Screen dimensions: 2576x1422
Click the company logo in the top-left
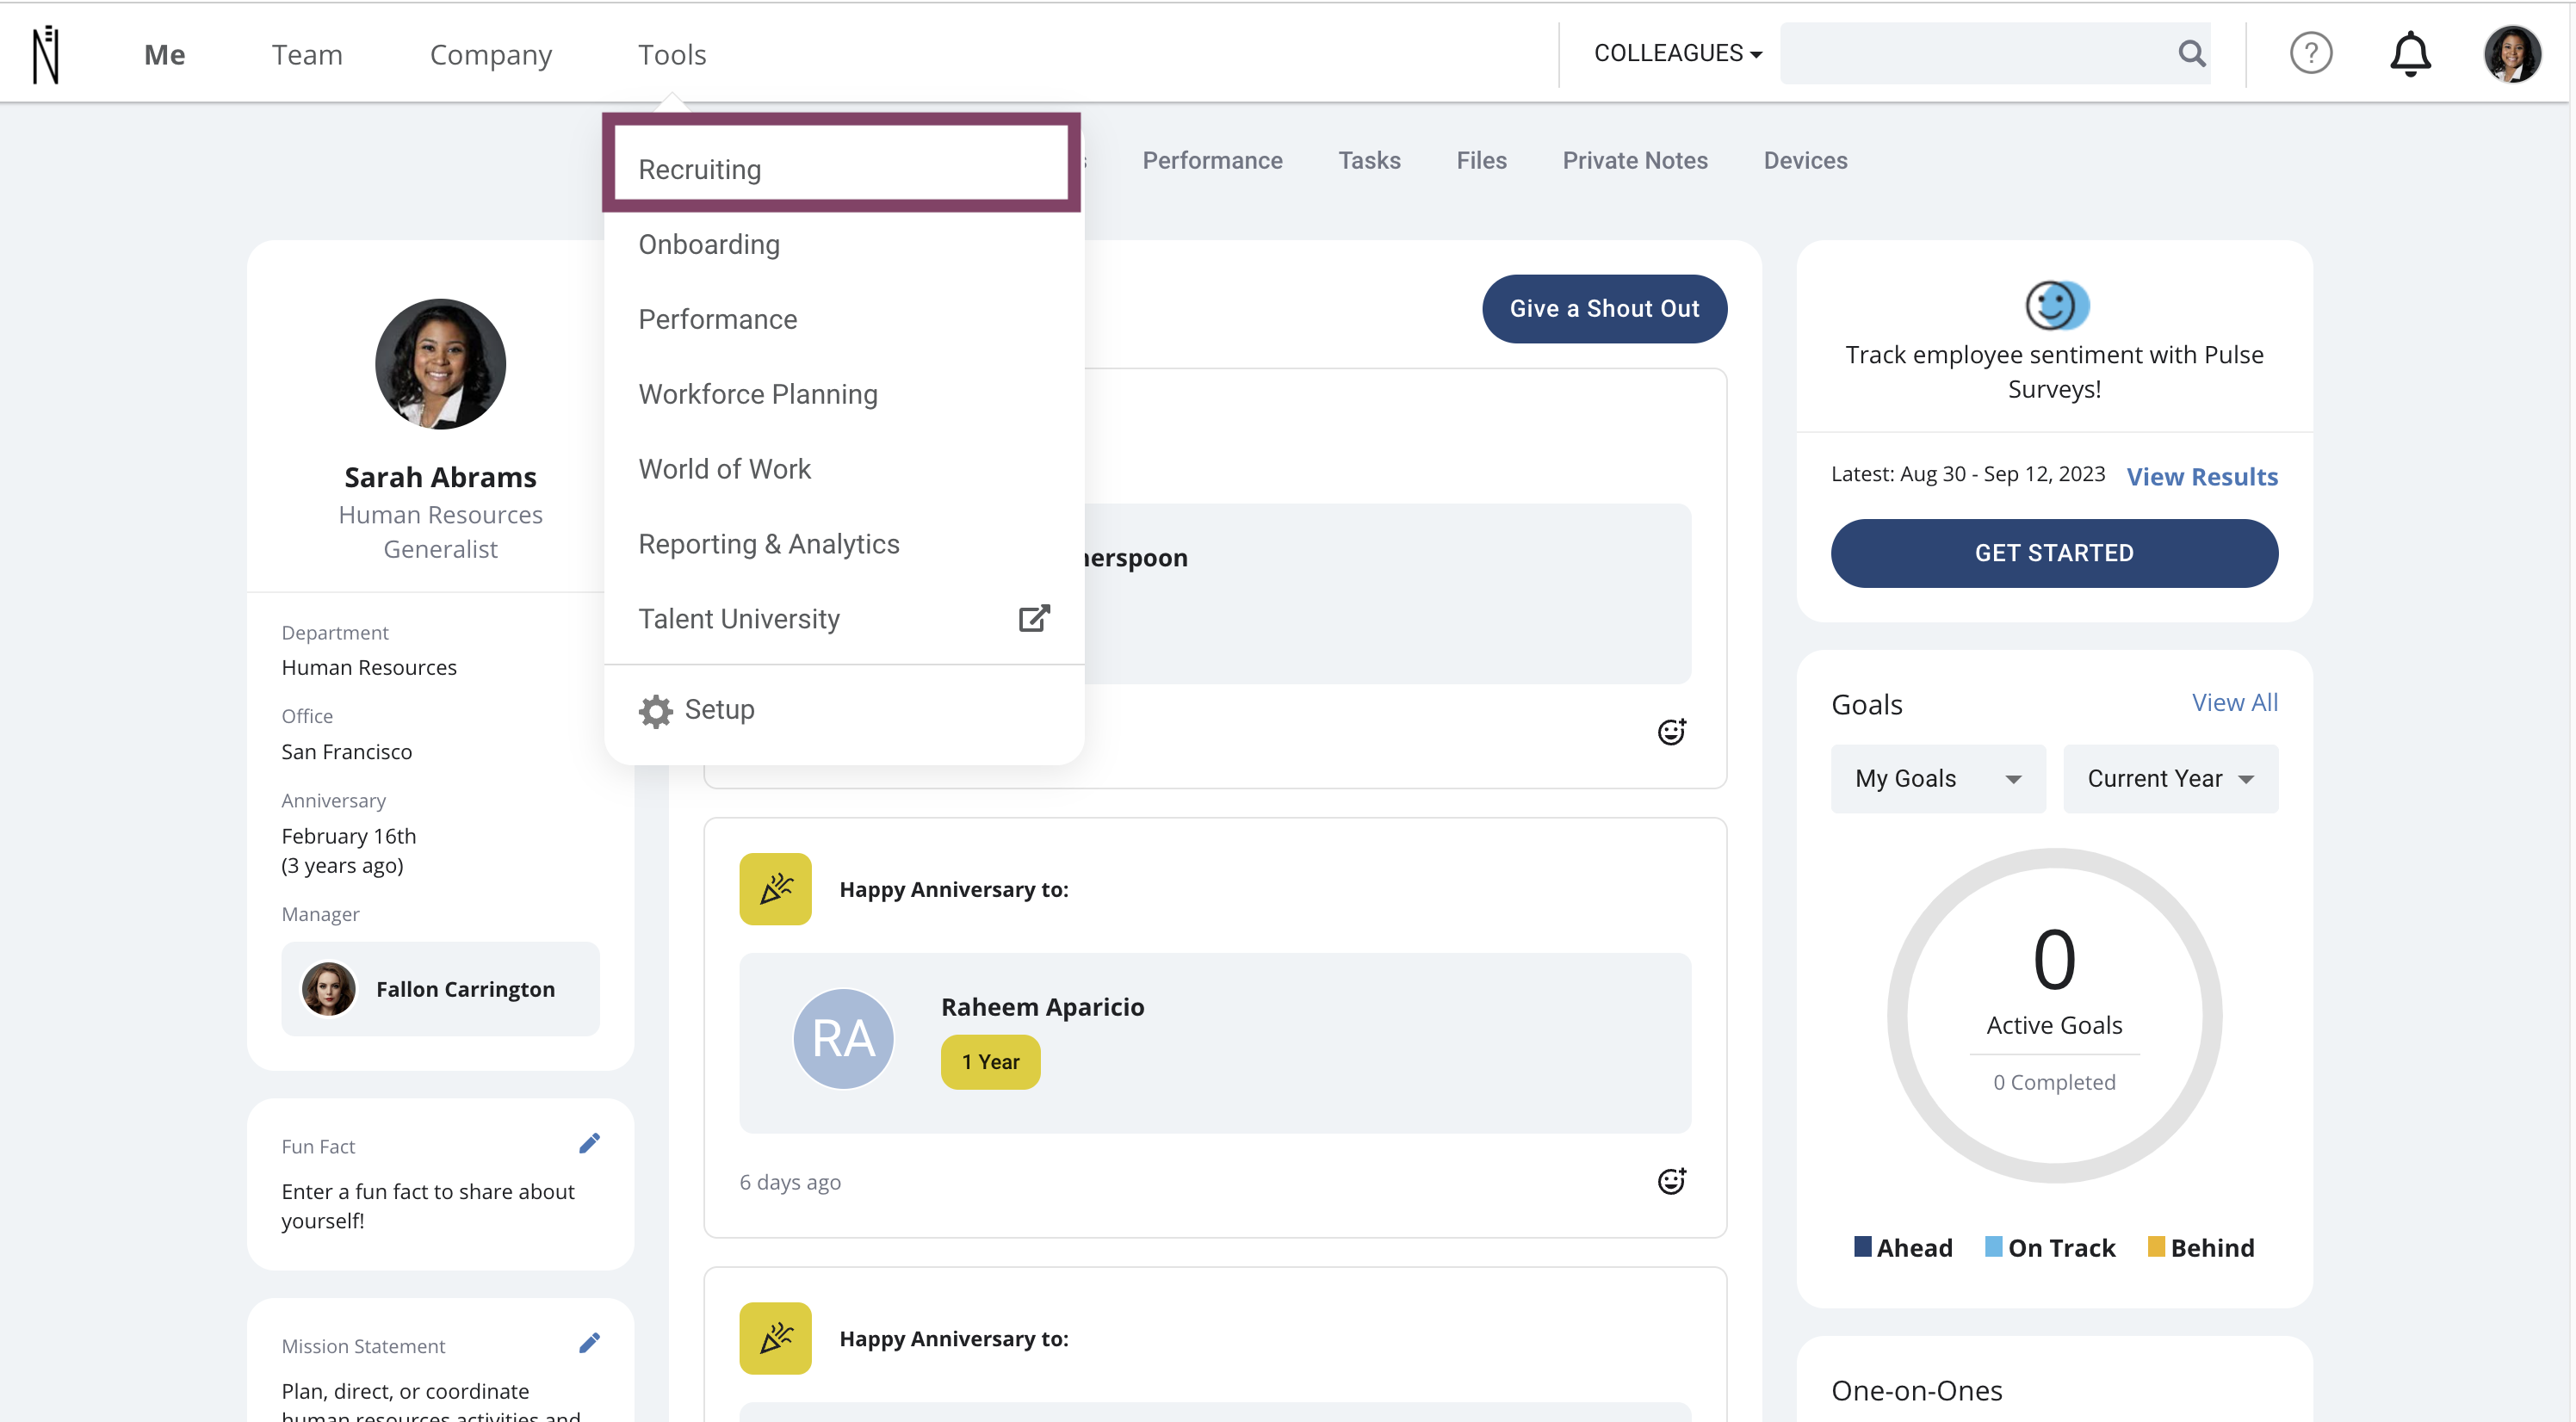tap(46, 54)
